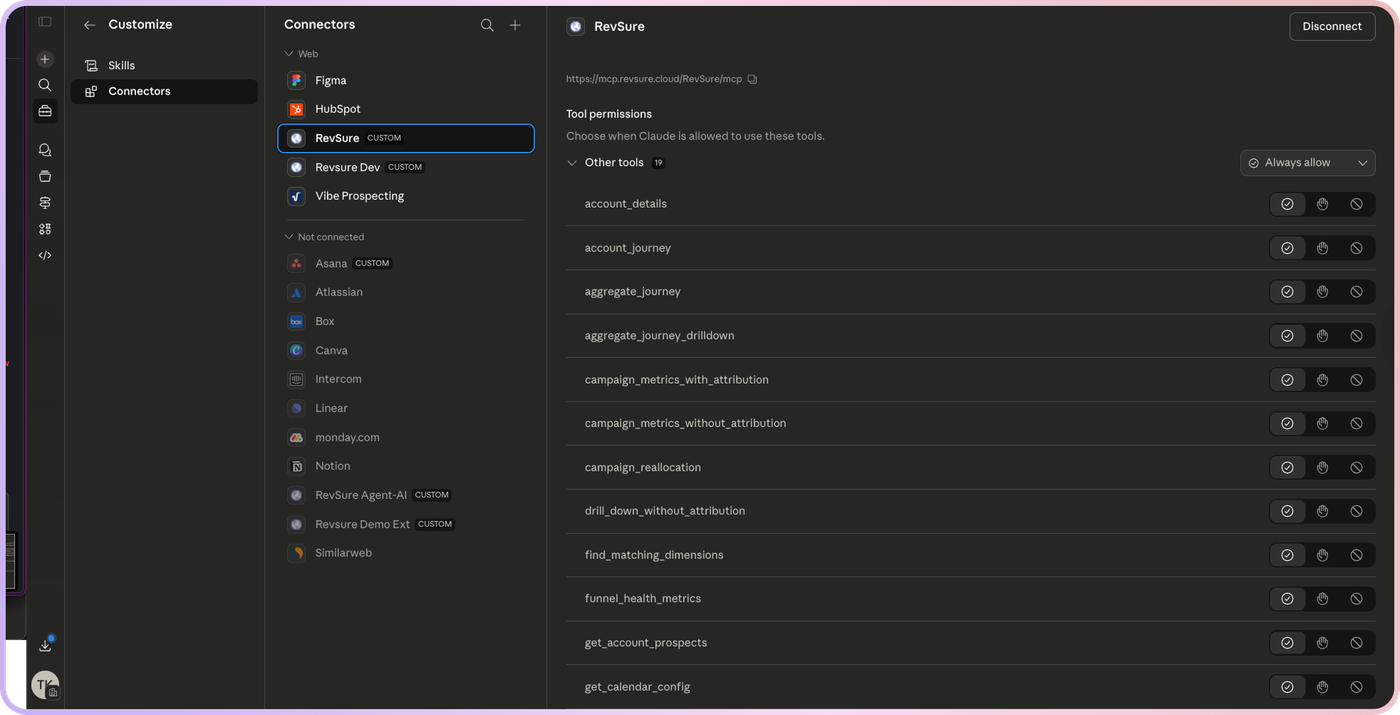Image resolution: width=1400 pixels, height=715 pixels.
Task: Block the get_account_prospects tool
Action: pos(1356,643)
